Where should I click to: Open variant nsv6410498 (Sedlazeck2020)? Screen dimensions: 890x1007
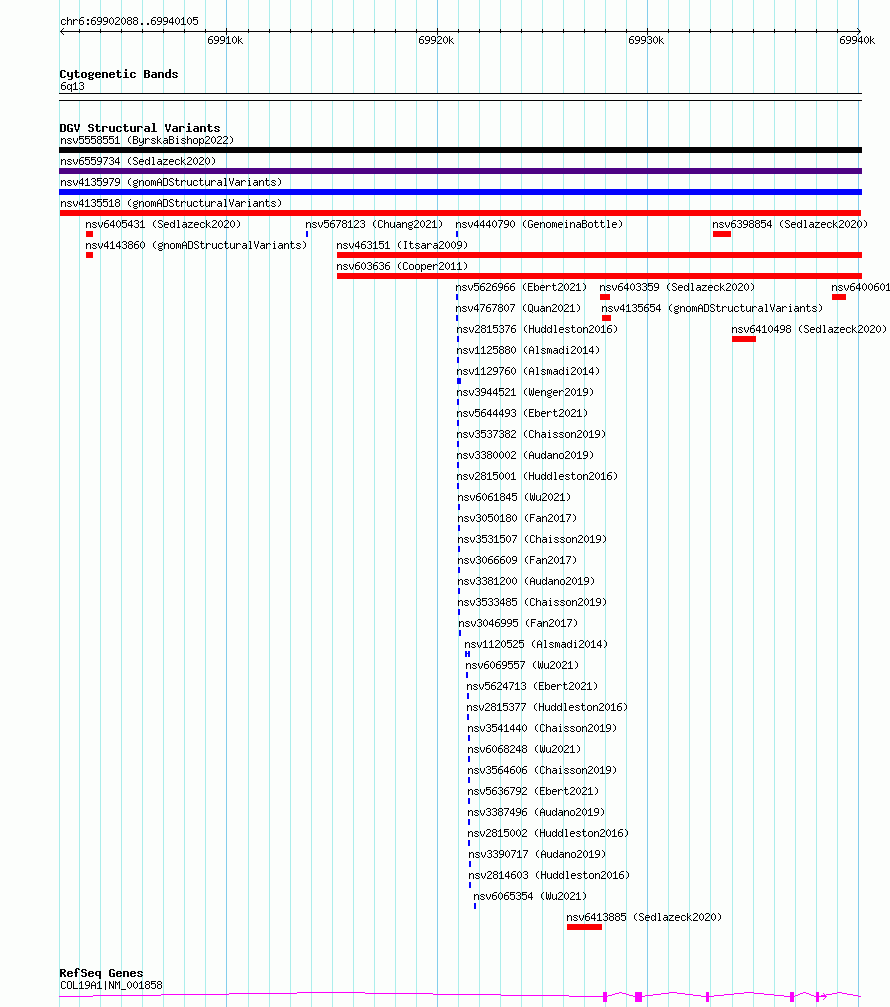[809, 329]
